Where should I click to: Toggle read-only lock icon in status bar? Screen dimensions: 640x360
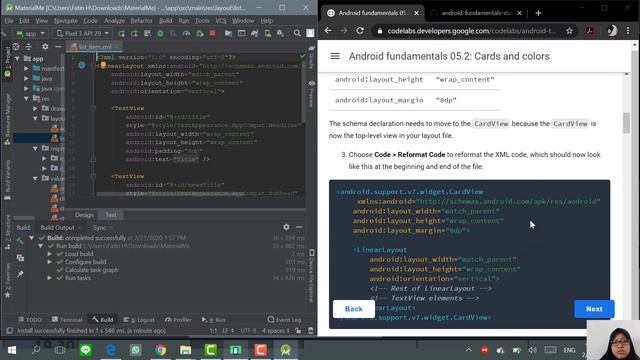pos(298,331)
